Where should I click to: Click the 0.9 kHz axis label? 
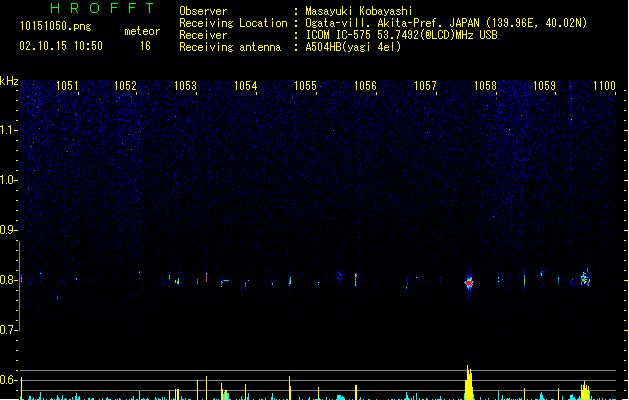(8, 230)
